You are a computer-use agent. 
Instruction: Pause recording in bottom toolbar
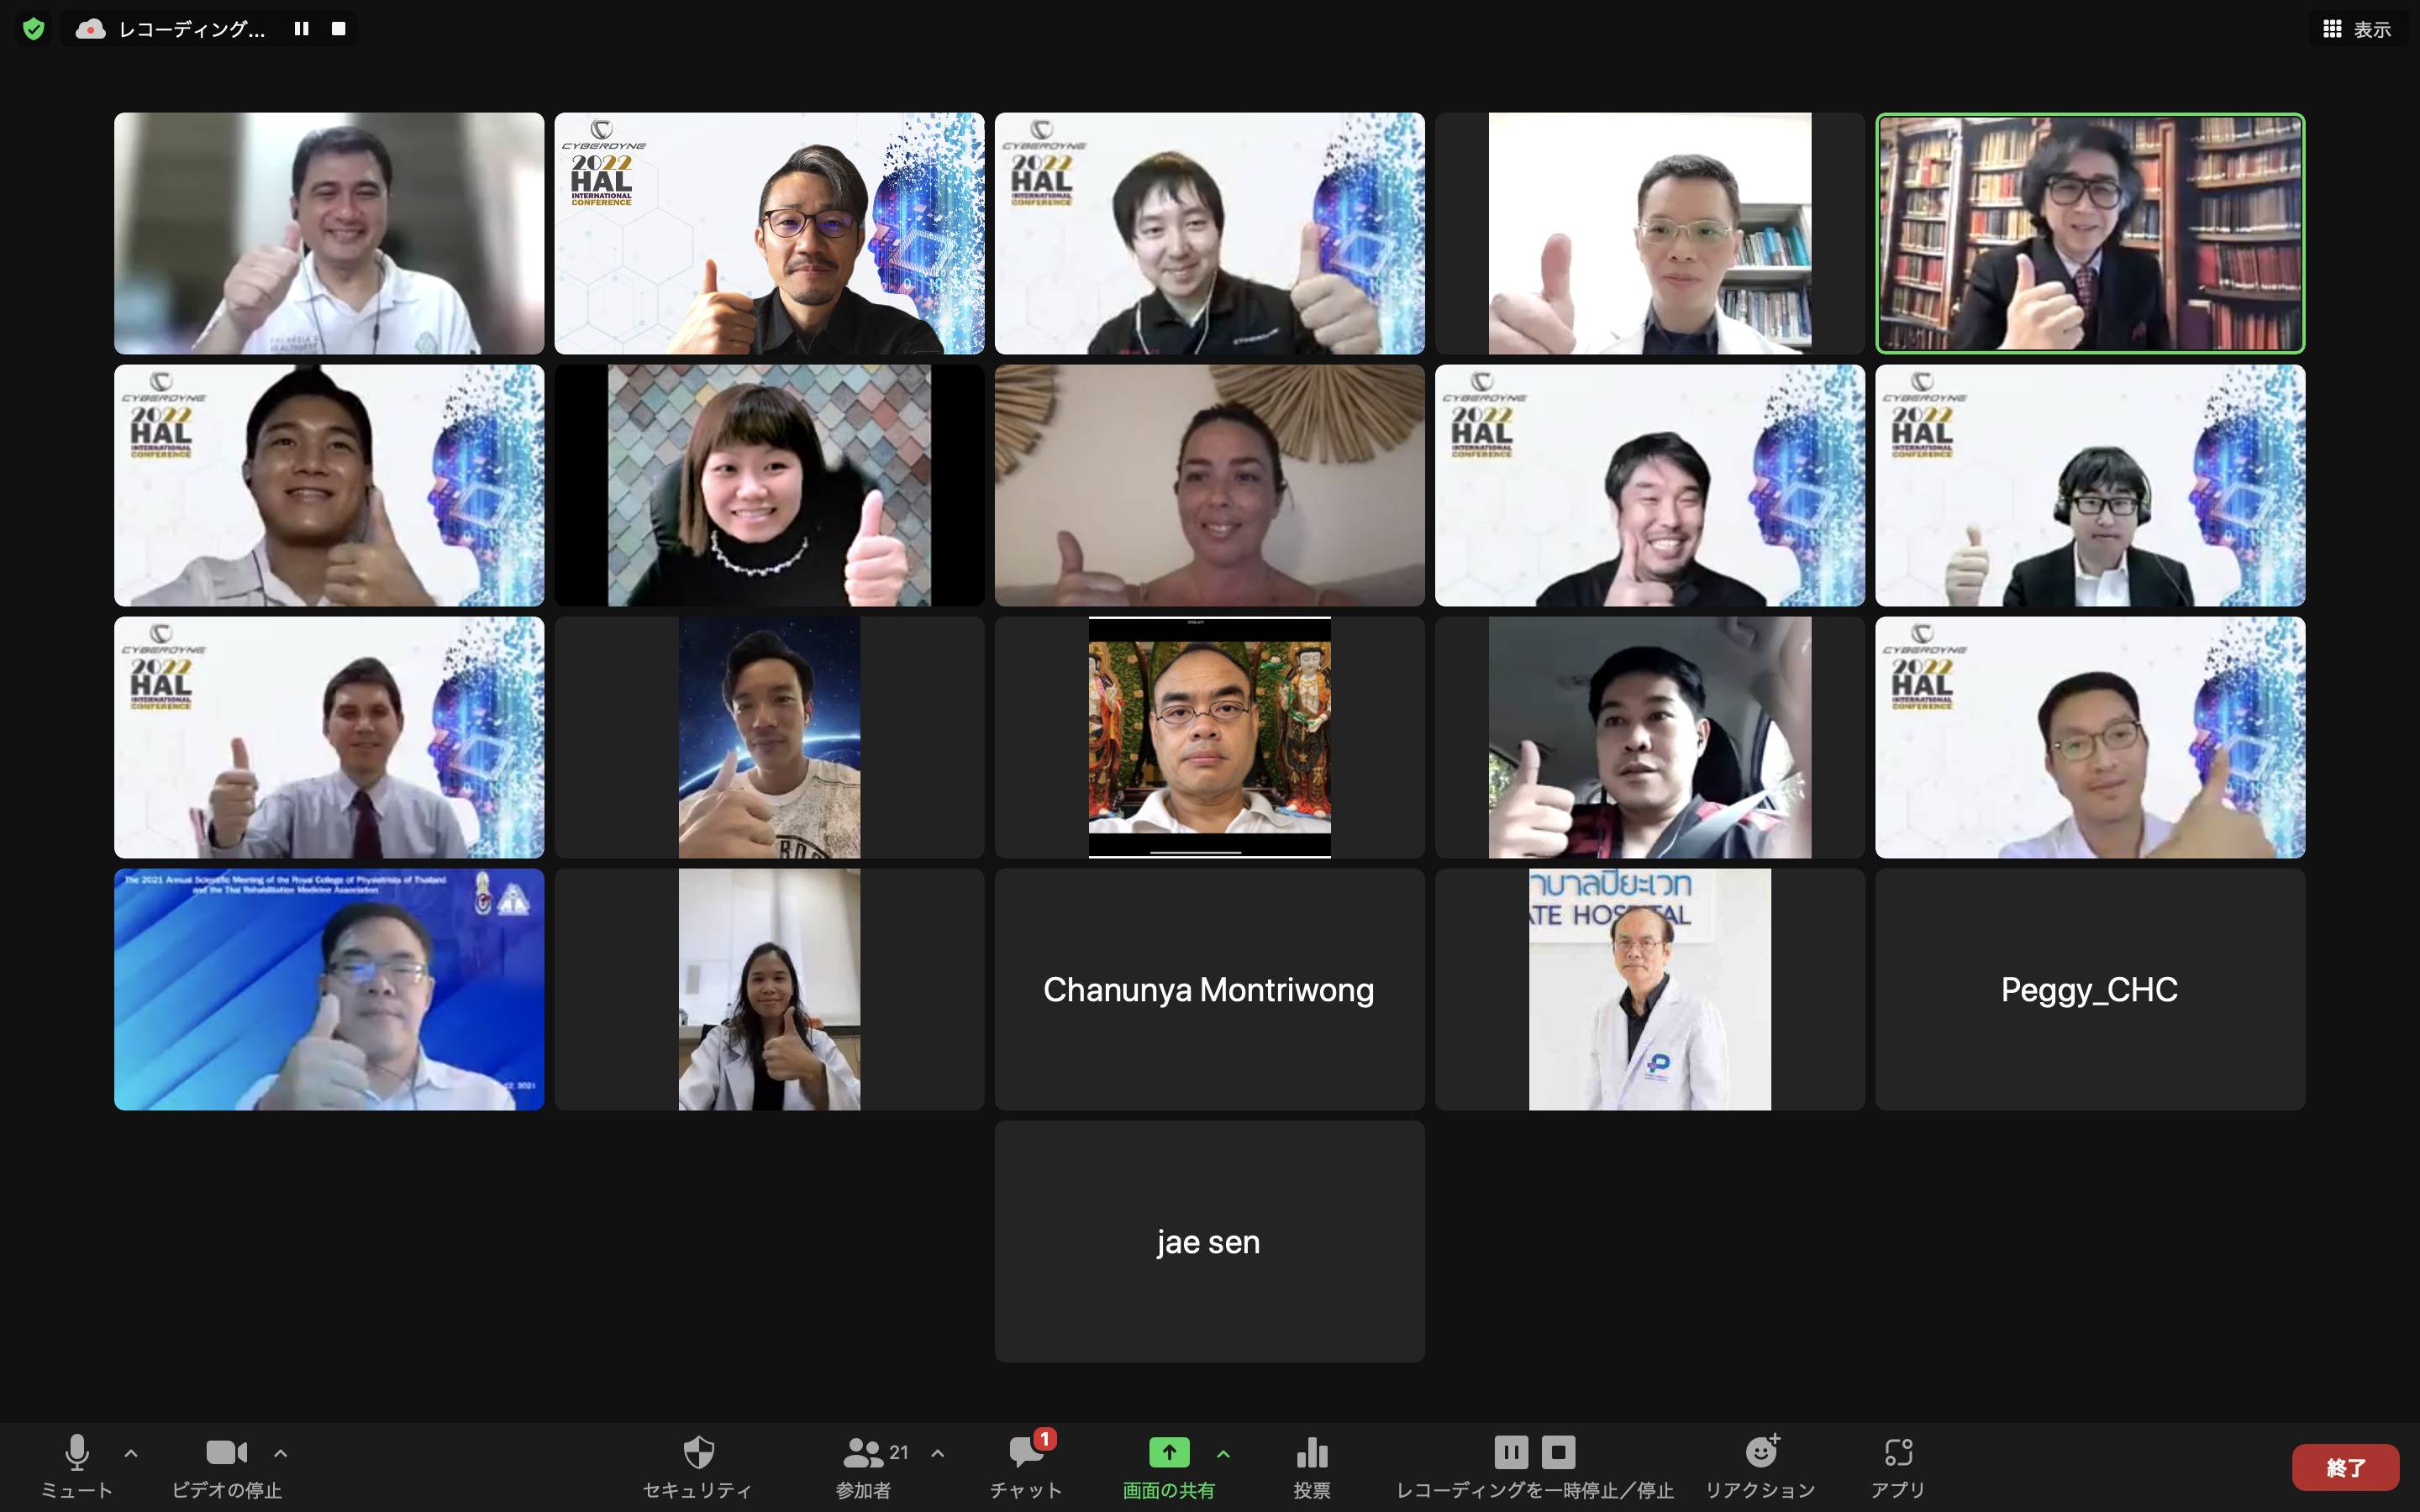click(x=1511, y=1451)
